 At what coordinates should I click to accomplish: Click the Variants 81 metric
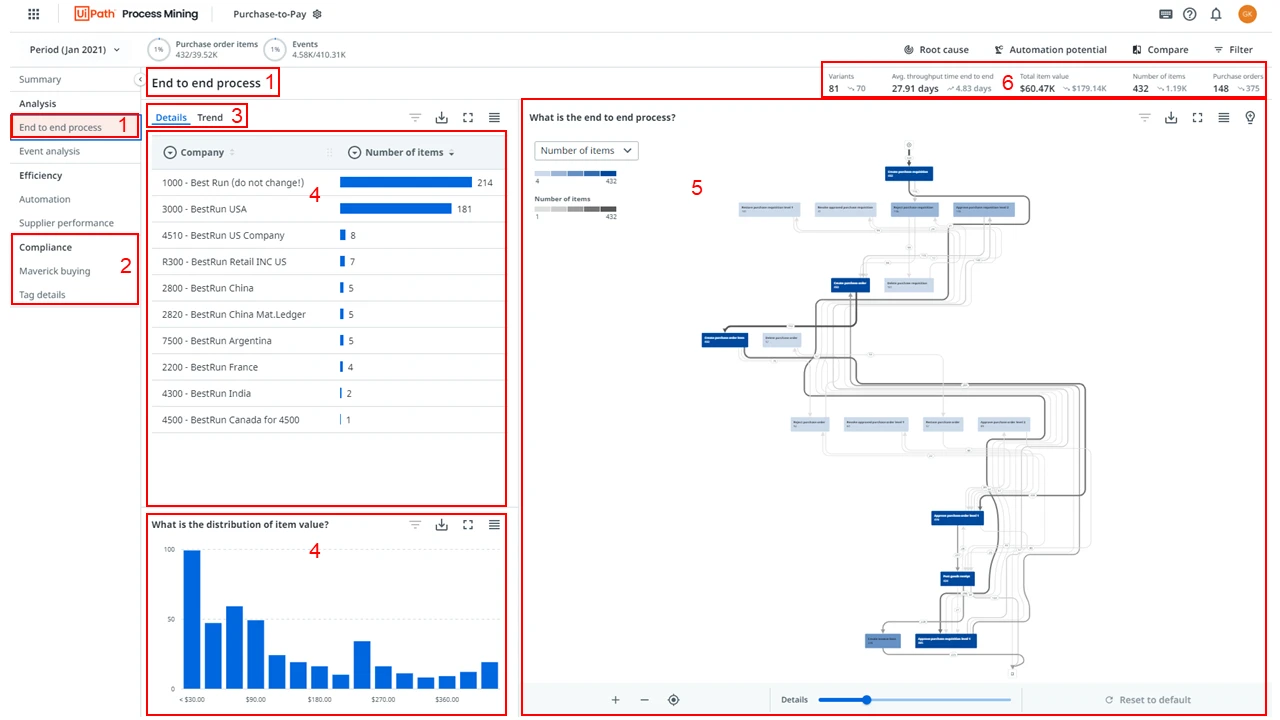point(848,83)
